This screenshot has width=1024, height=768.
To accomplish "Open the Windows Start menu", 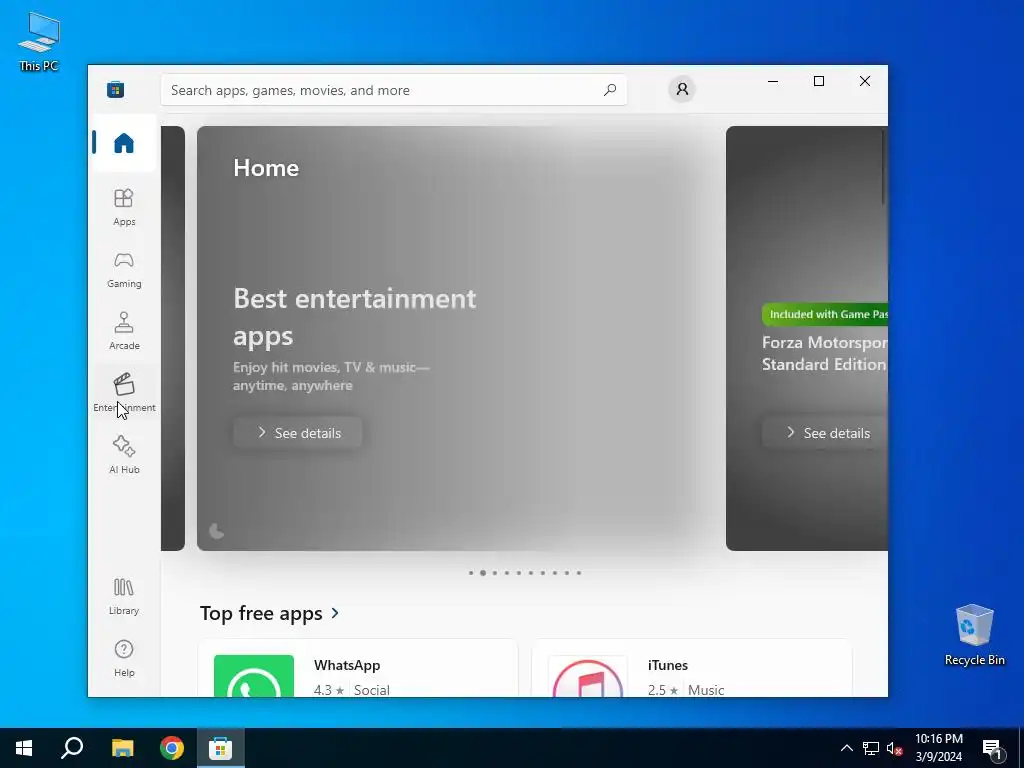I will pyautogui.click(x=24, y=748).
